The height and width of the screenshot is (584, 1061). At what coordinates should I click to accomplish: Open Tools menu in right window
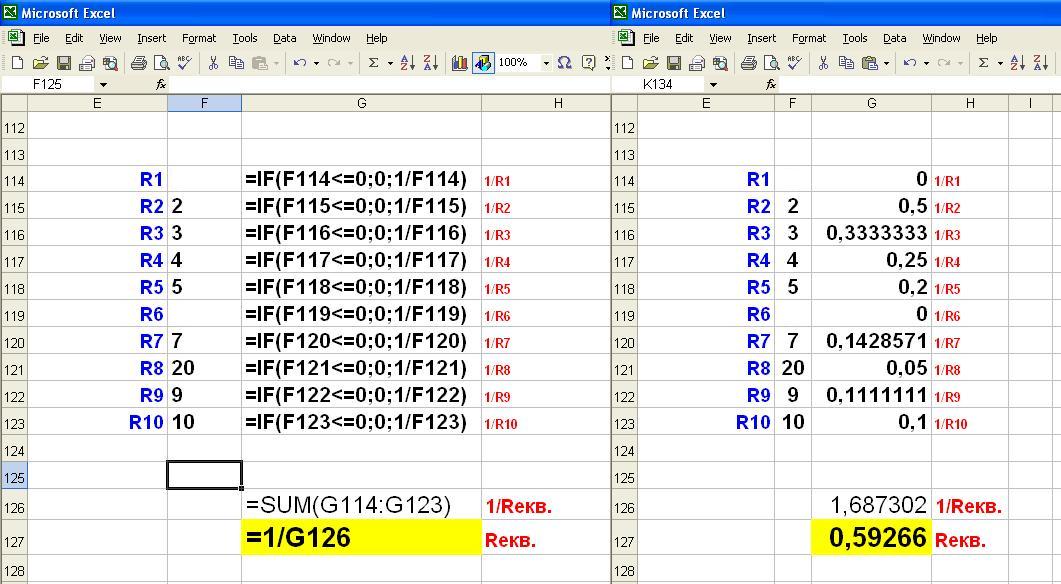855,39
